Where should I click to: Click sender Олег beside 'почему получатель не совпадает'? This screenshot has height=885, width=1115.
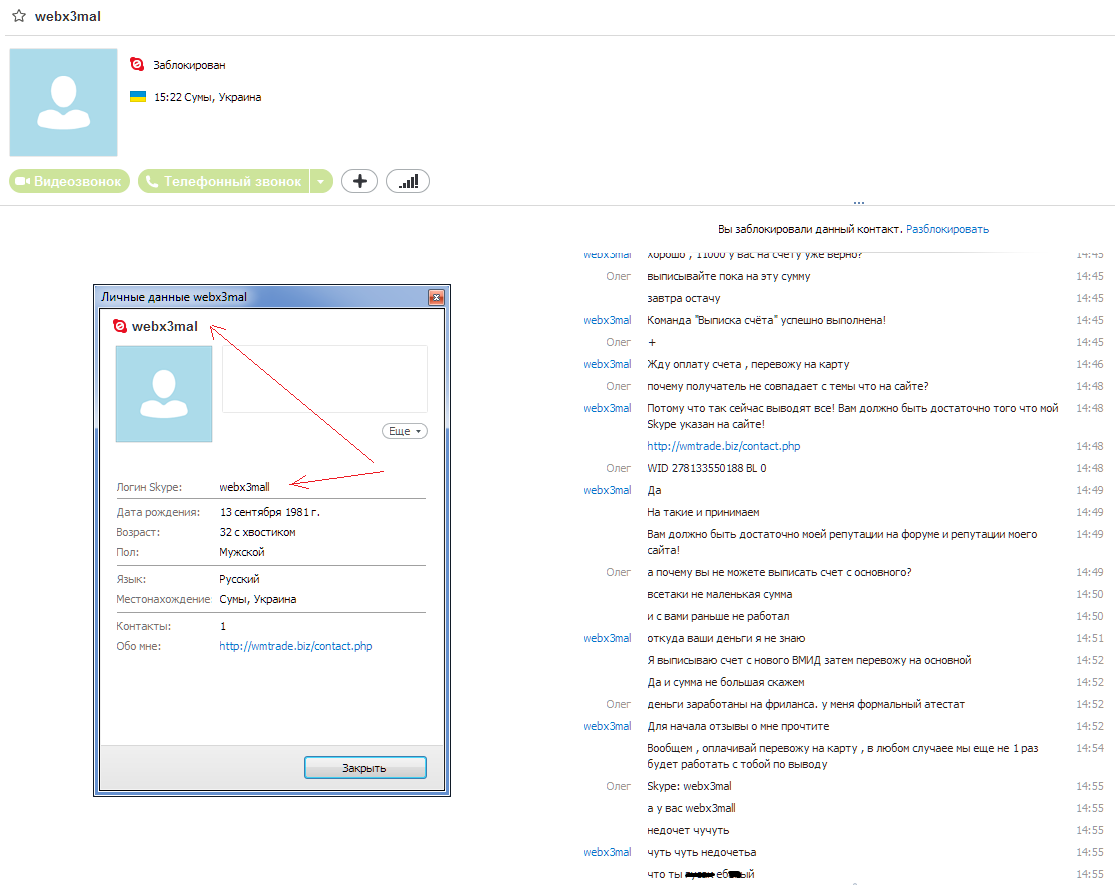coord(618,386)
